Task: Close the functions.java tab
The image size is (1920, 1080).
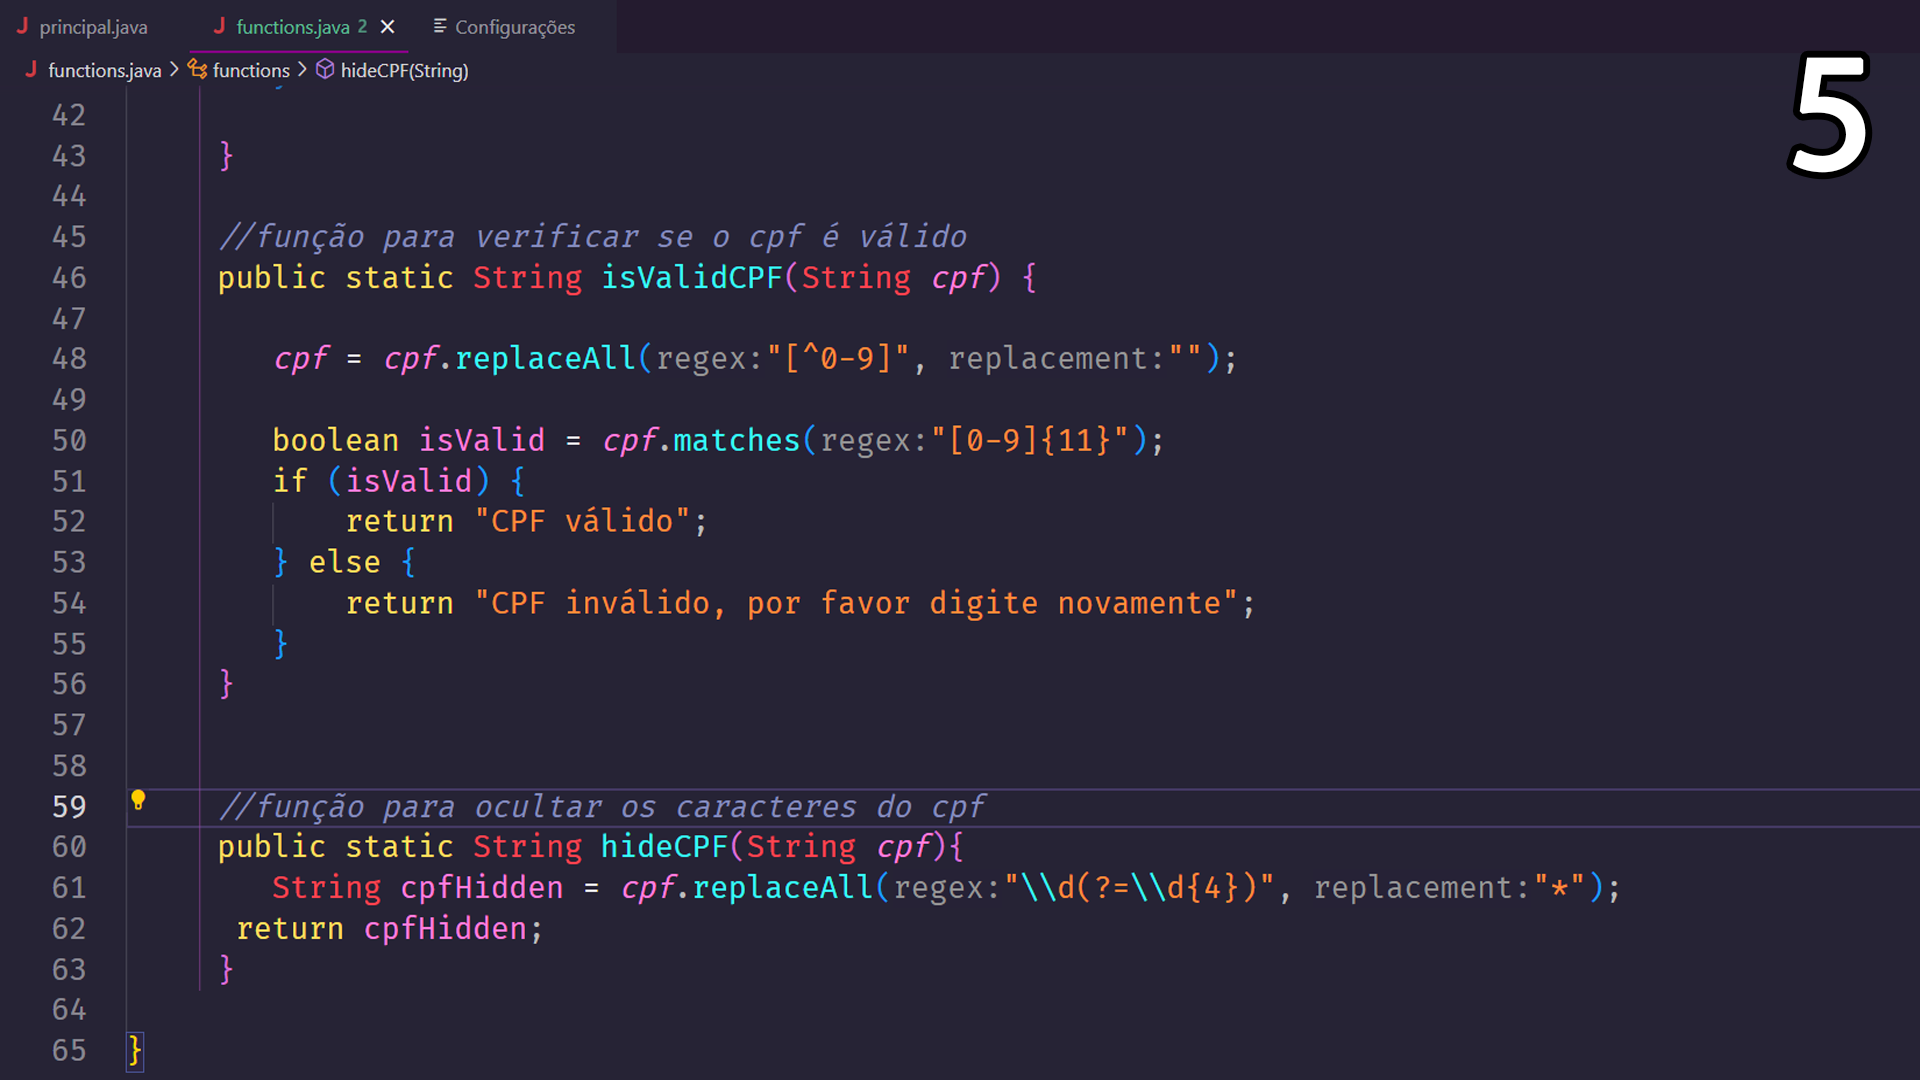Action: 388,27
